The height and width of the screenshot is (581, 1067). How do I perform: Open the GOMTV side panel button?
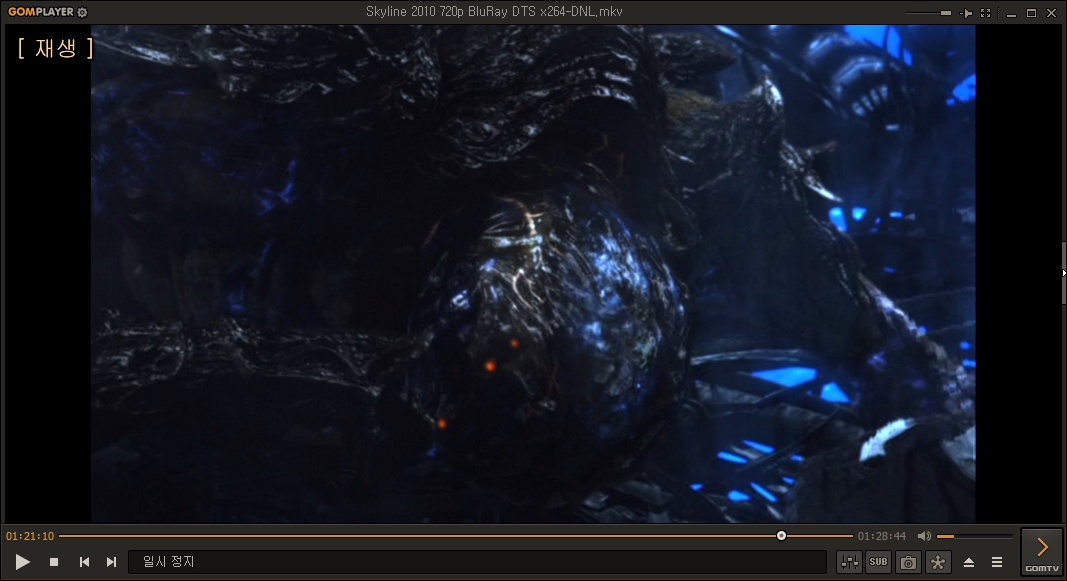tap(1042, 552)
